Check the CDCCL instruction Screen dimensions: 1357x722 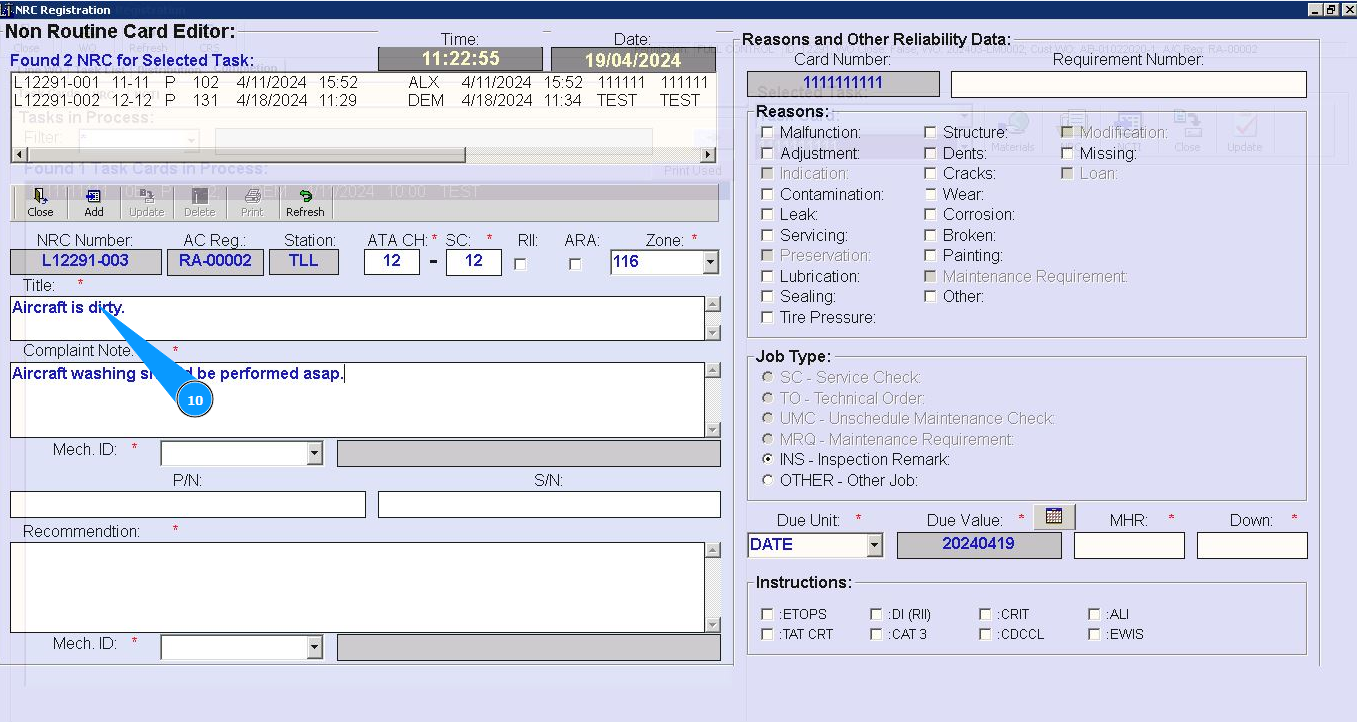(x=985, y=634)
